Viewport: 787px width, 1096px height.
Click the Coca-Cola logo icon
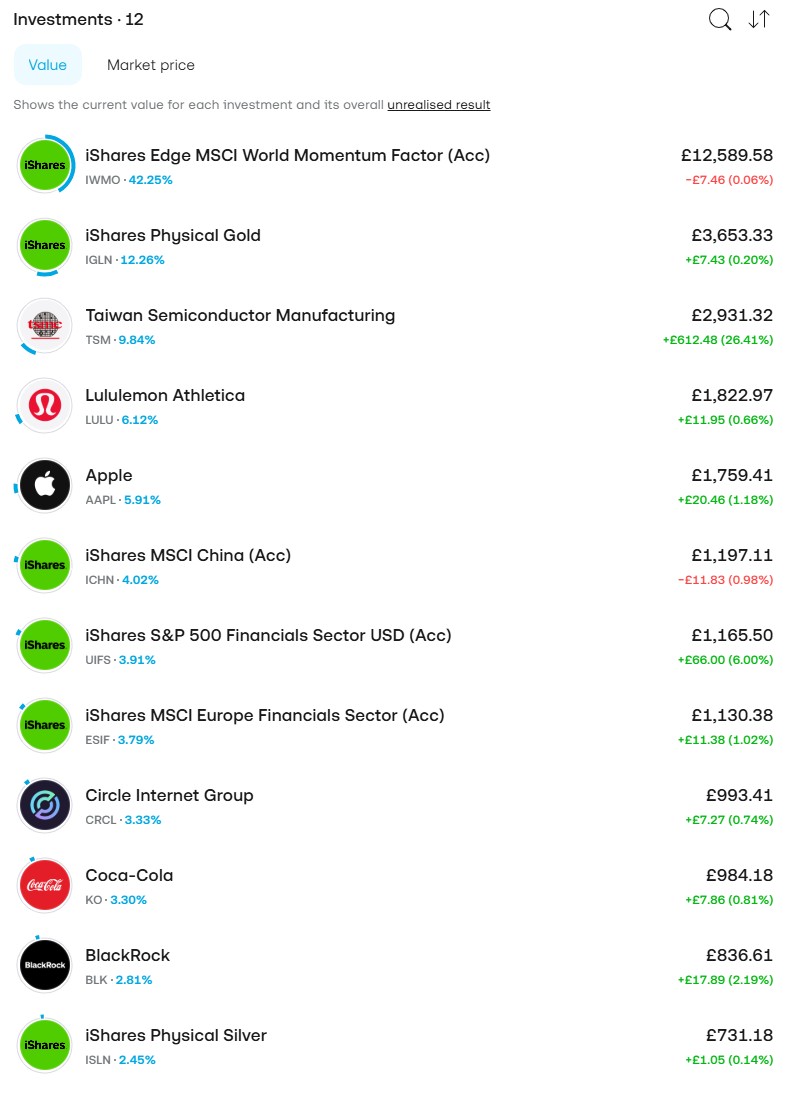45,885
